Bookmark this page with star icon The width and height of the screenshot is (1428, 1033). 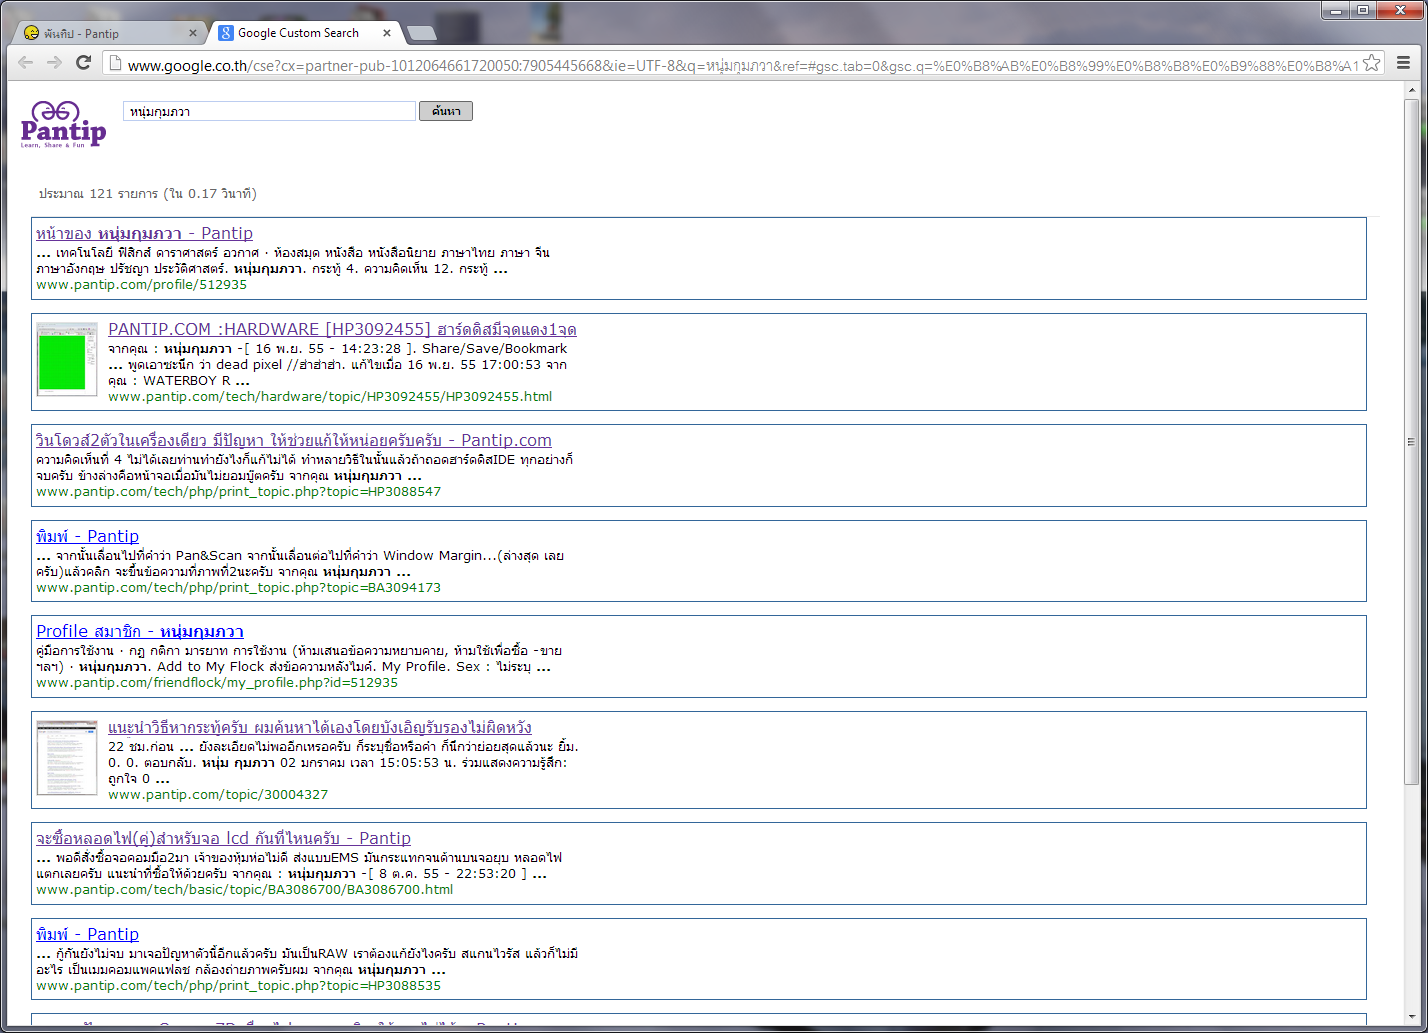[1372, 63]
